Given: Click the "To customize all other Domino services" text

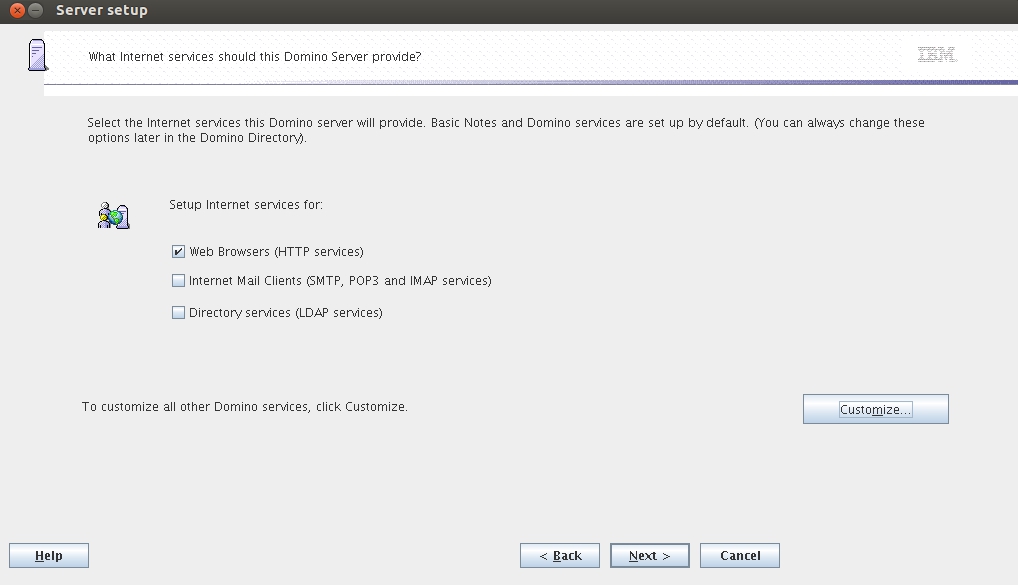Looking at the screenshot, I should pos(245,407).
